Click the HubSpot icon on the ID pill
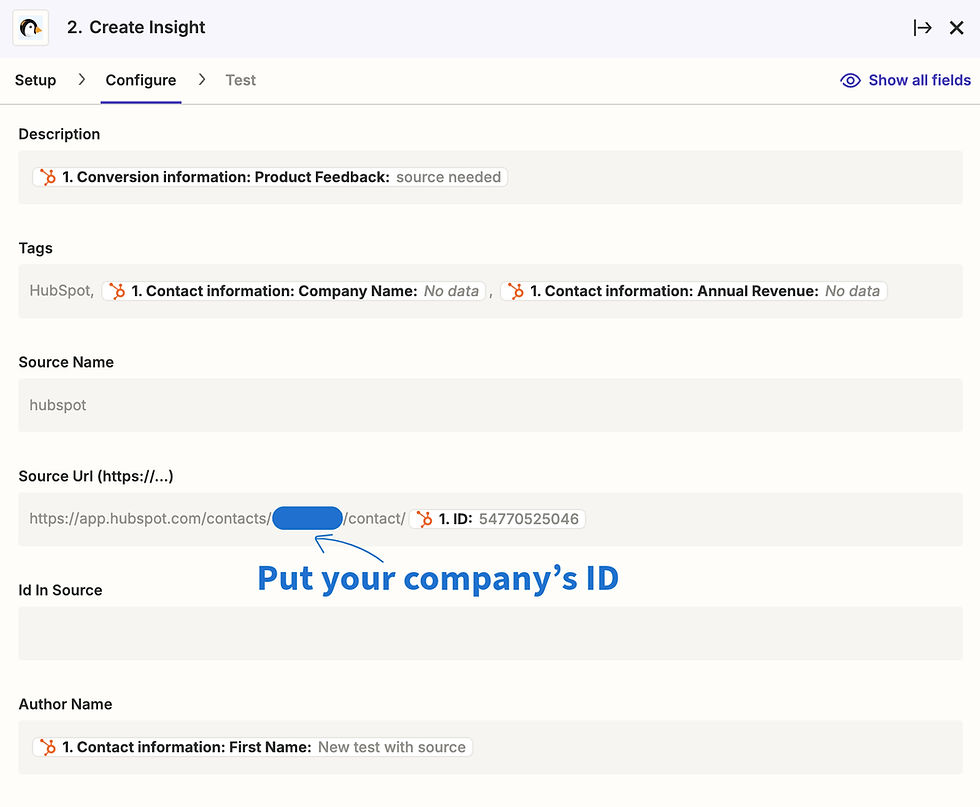Screen dimensions: 980x807 pyautogui.click(x=425, y=519)
